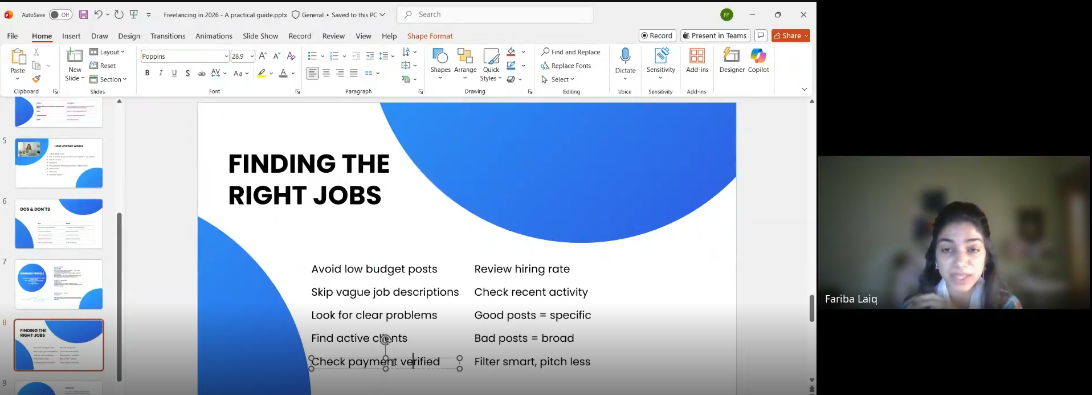Open the comments pane icon
The width and height of the screenshot is (1092, 395).
760,36
